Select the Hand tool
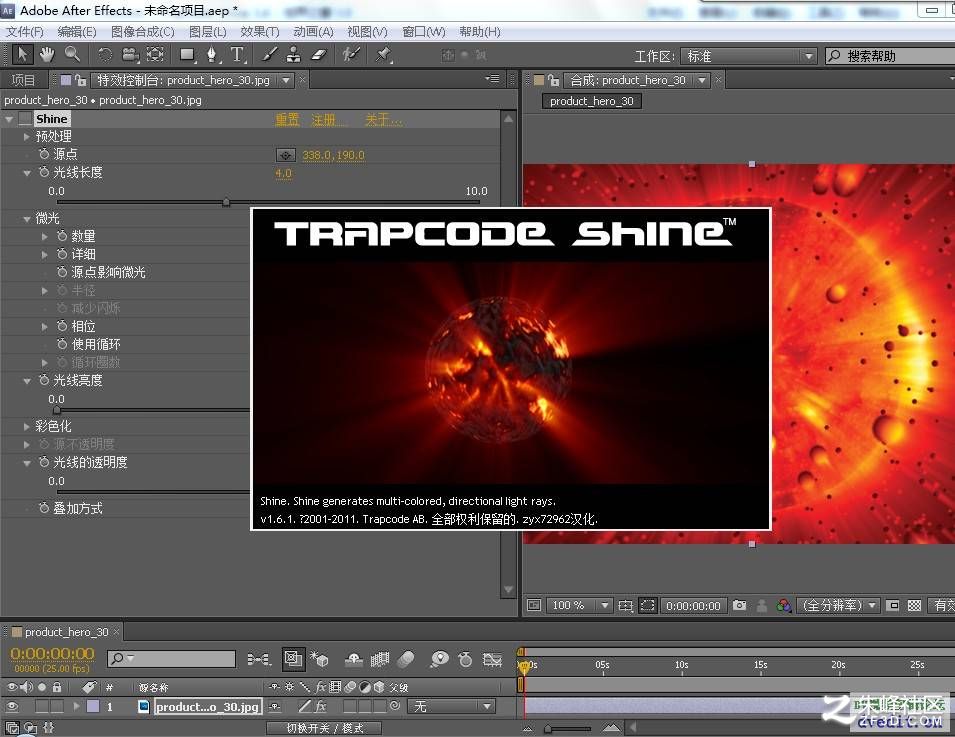The height and width of the screenshot is (737, 955). [47, 55]
